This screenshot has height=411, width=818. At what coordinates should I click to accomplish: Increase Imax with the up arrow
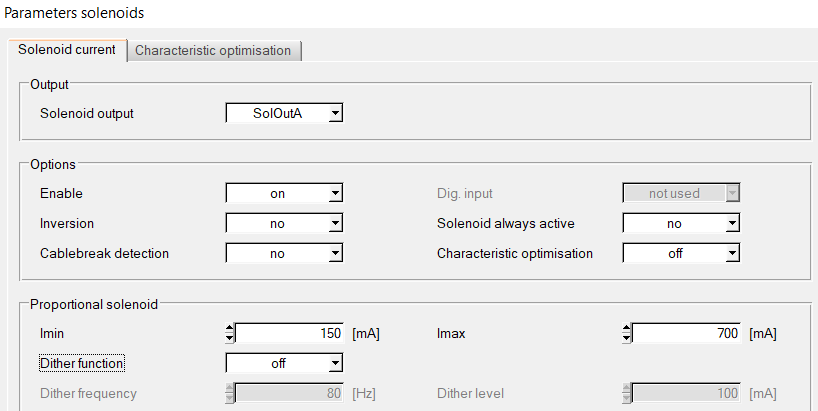coord(627,328)
